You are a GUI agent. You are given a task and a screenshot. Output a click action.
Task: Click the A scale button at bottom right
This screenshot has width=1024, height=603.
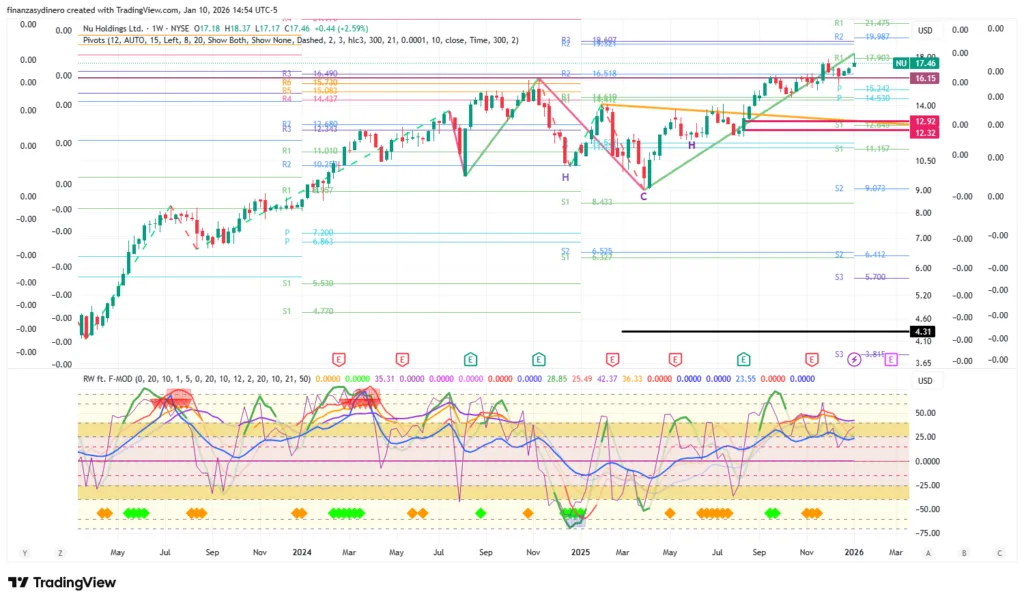pos(929,552)
